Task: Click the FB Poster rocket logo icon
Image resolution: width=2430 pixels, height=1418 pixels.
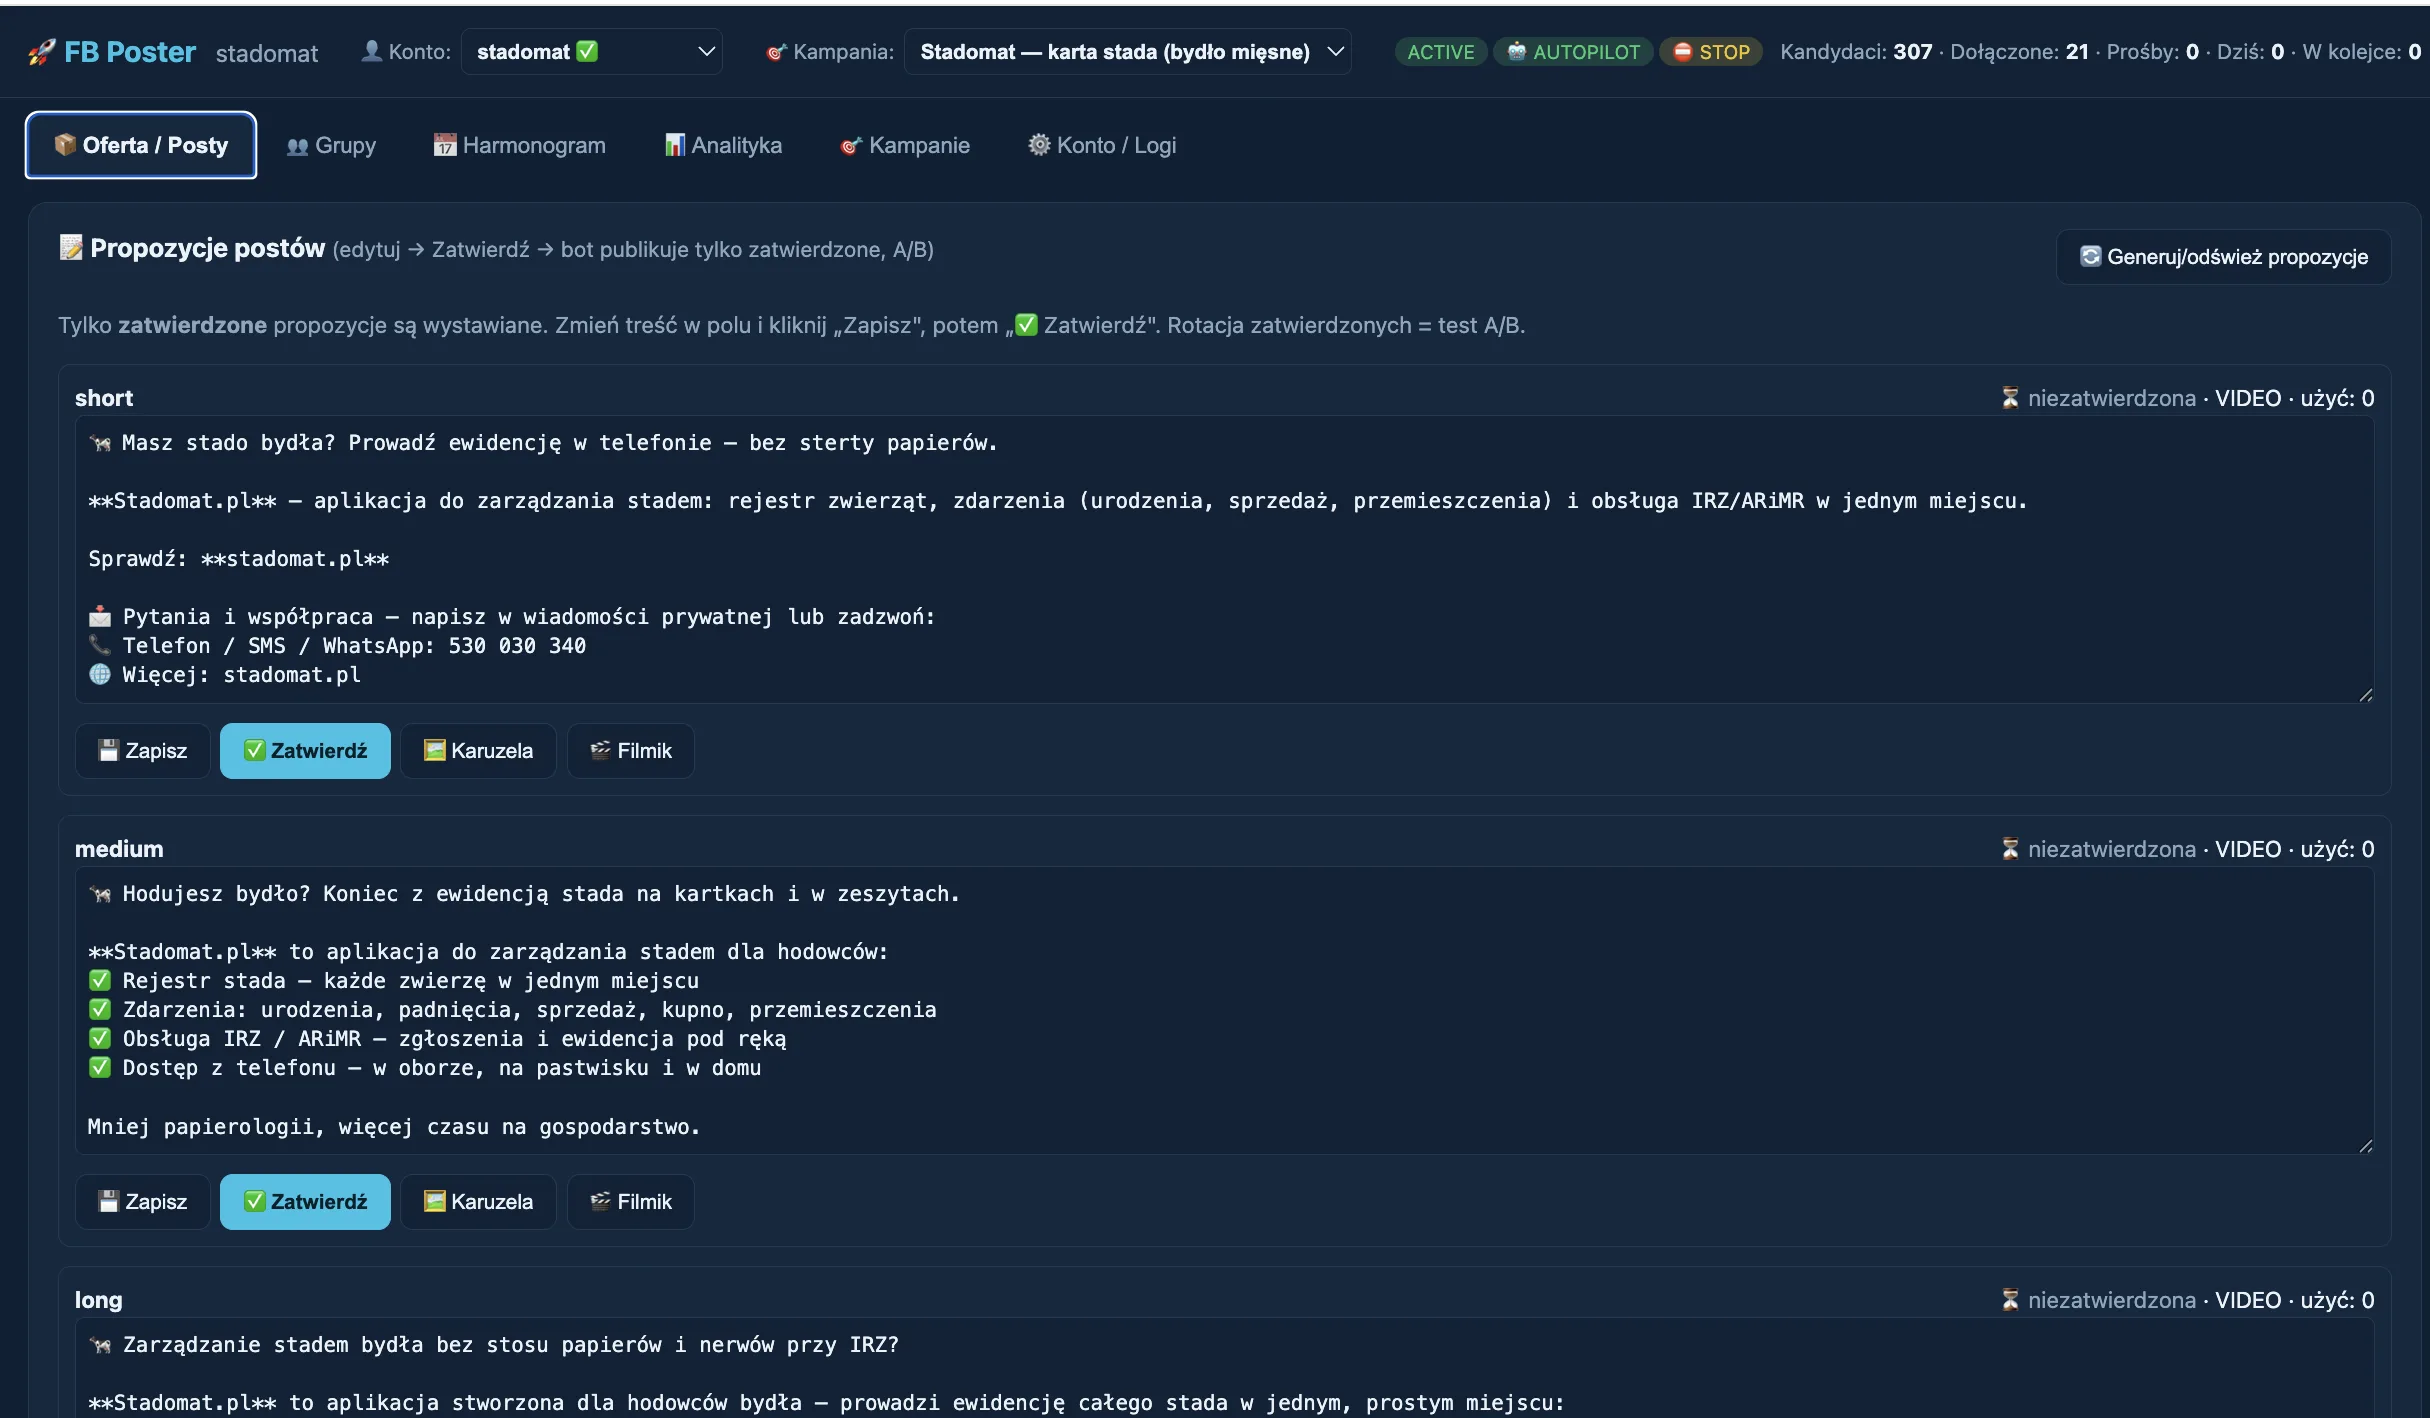Action: point(42,52)
